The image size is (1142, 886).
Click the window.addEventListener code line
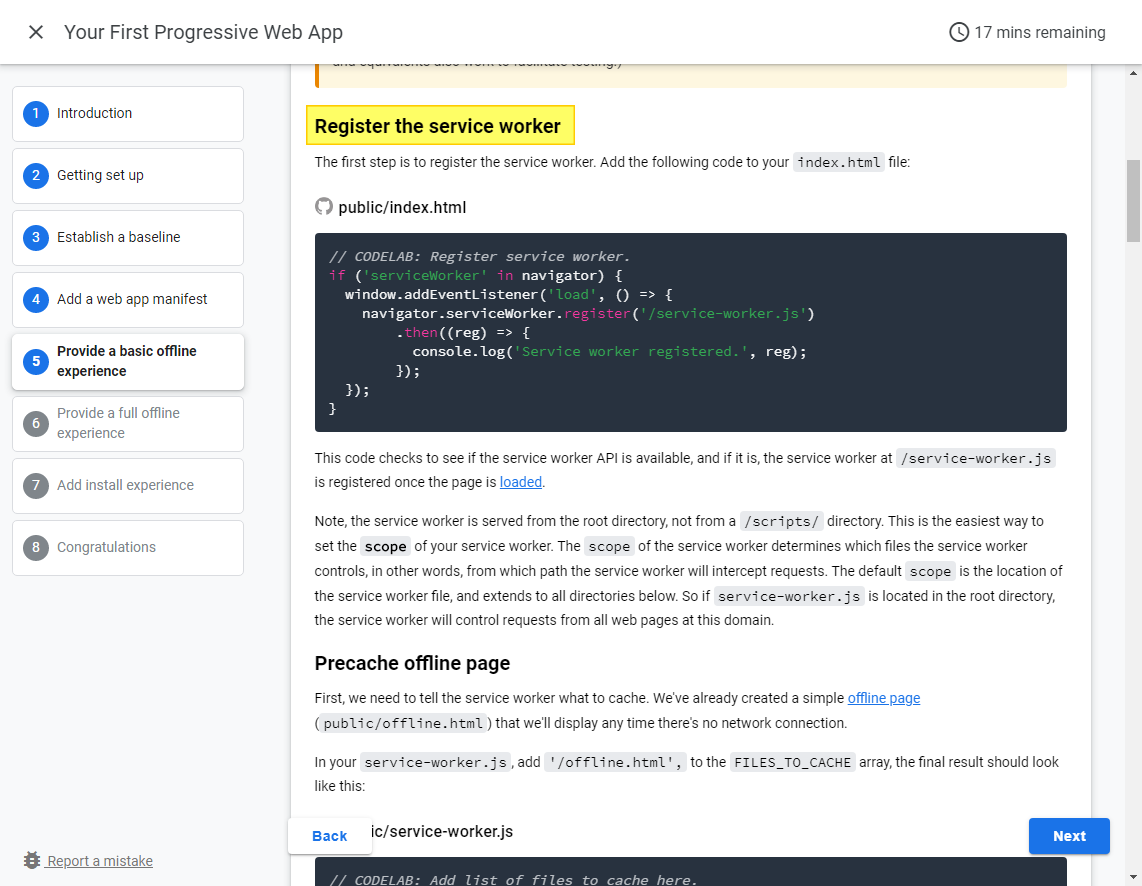[x=508, y=295]
